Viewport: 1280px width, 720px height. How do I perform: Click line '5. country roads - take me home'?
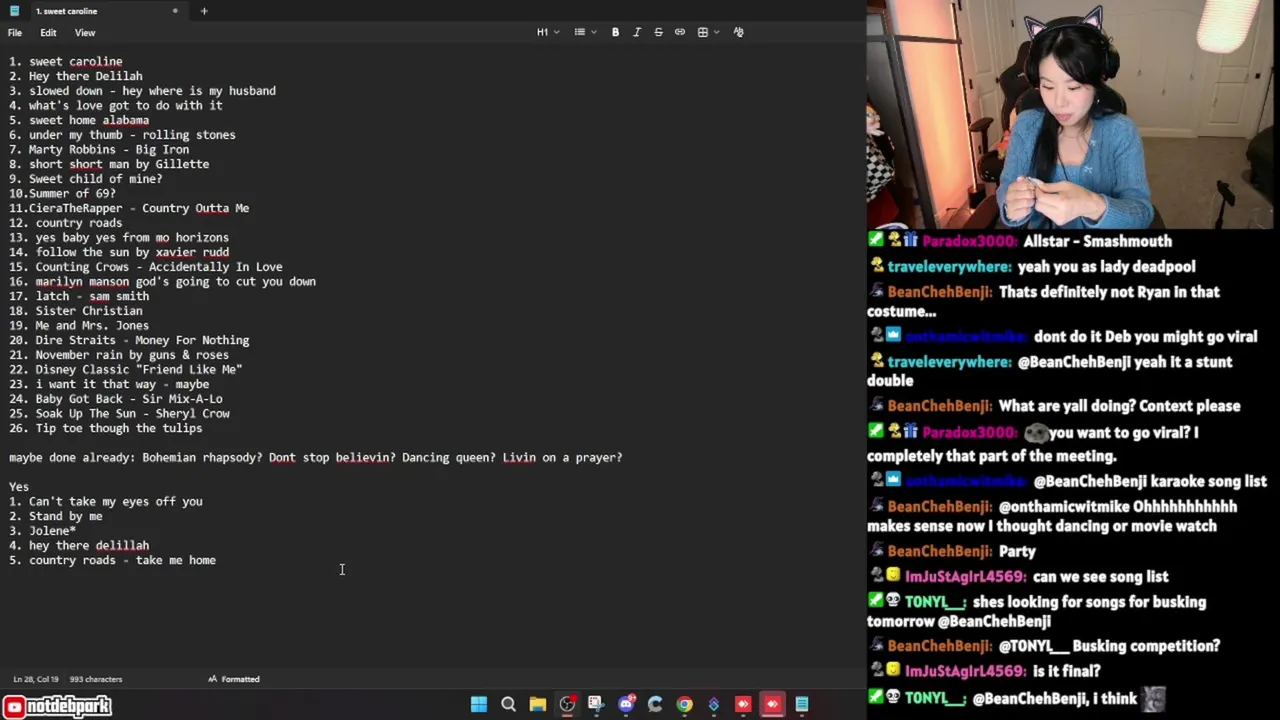coord(112,561)
